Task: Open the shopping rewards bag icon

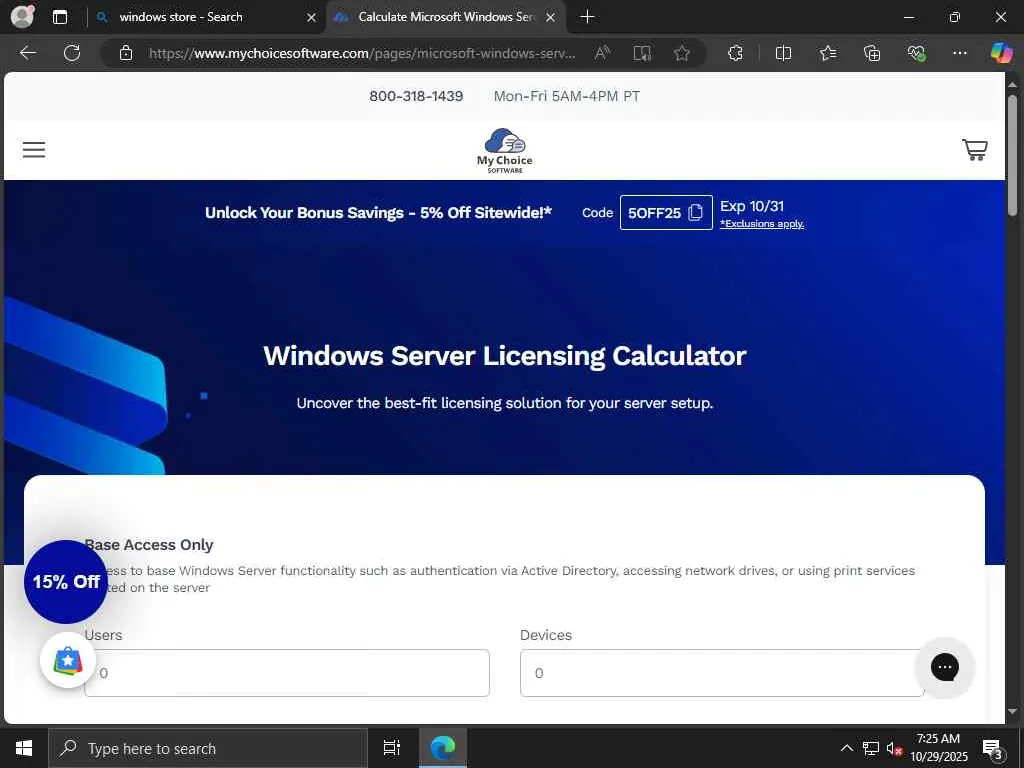Action: pos(68,660)
